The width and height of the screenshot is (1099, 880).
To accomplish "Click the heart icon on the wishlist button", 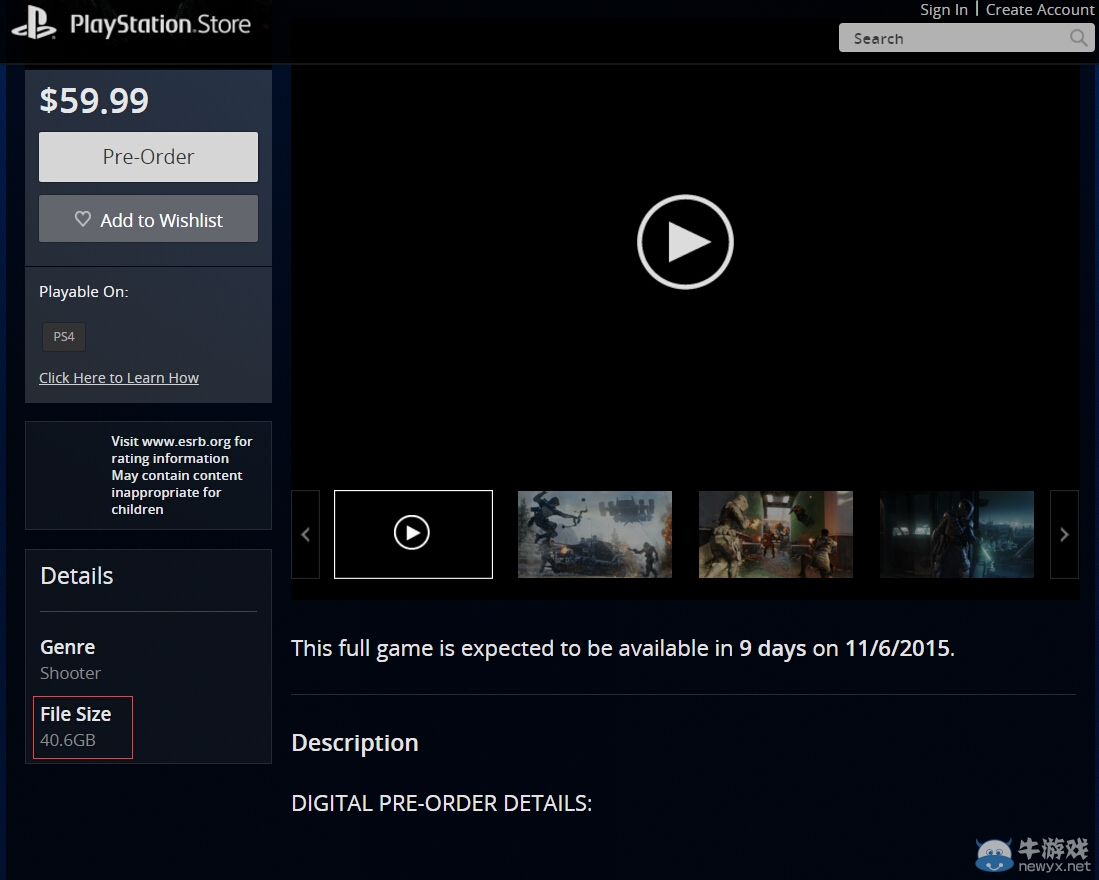I will click(83, 219).
